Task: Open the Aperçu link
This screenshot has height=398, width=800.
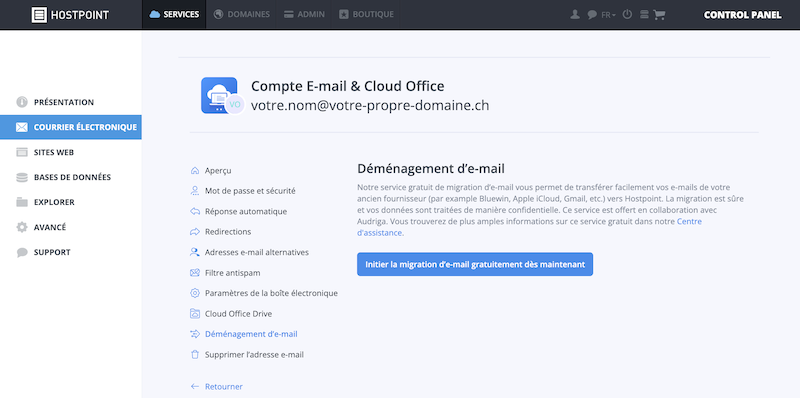Action: (218, 171)
